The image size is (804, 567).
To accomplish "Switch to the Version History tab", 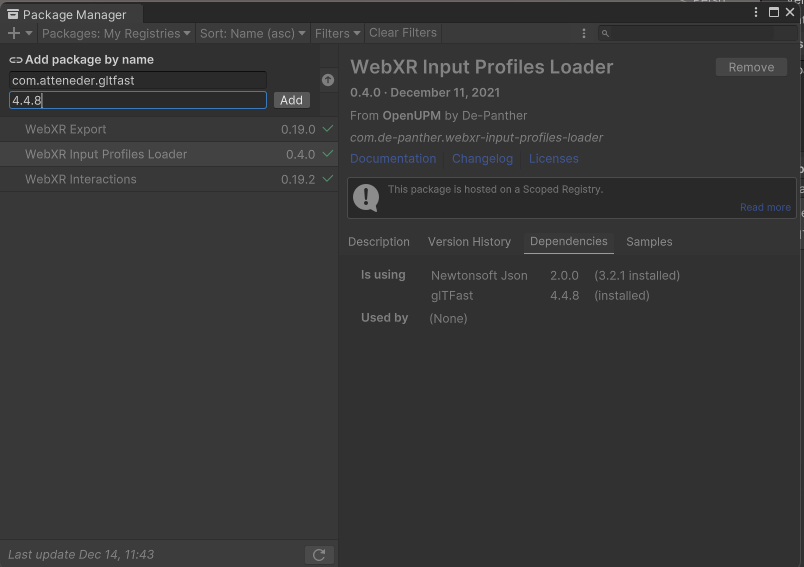I will click(x=469, y=241).
